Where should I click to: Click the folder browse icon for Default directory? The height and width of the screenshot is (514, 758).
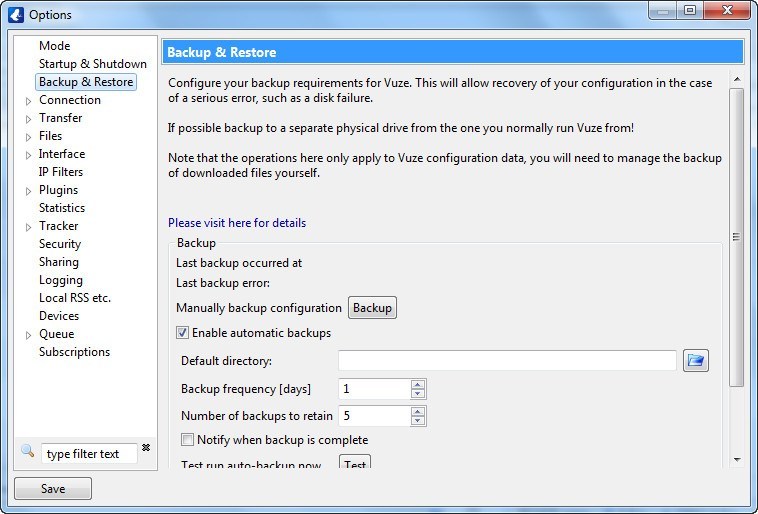696,360
